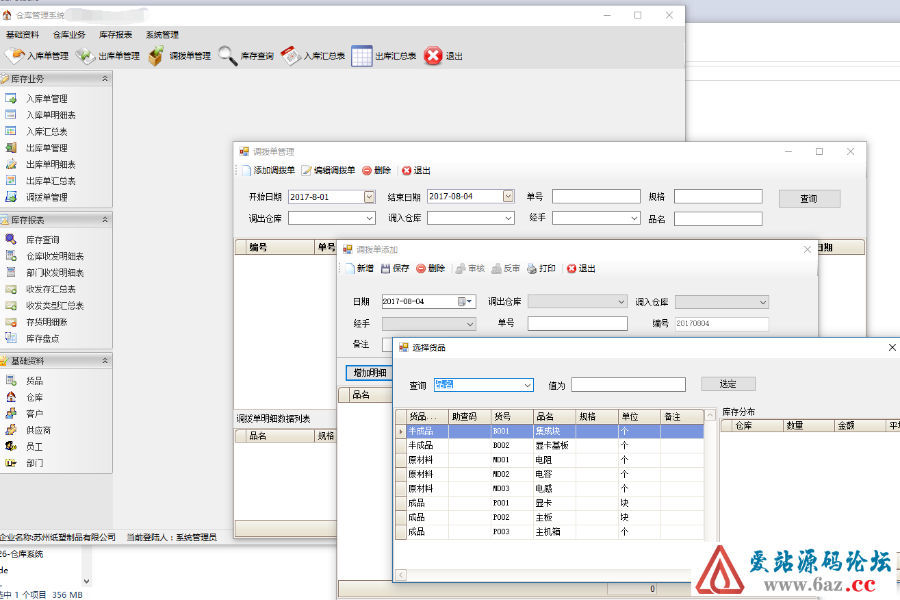This screenshot has width=900, height=600.
Task: Click 删除 in the 调拨单添加 toolbar
Action: [x=430, y=269]
